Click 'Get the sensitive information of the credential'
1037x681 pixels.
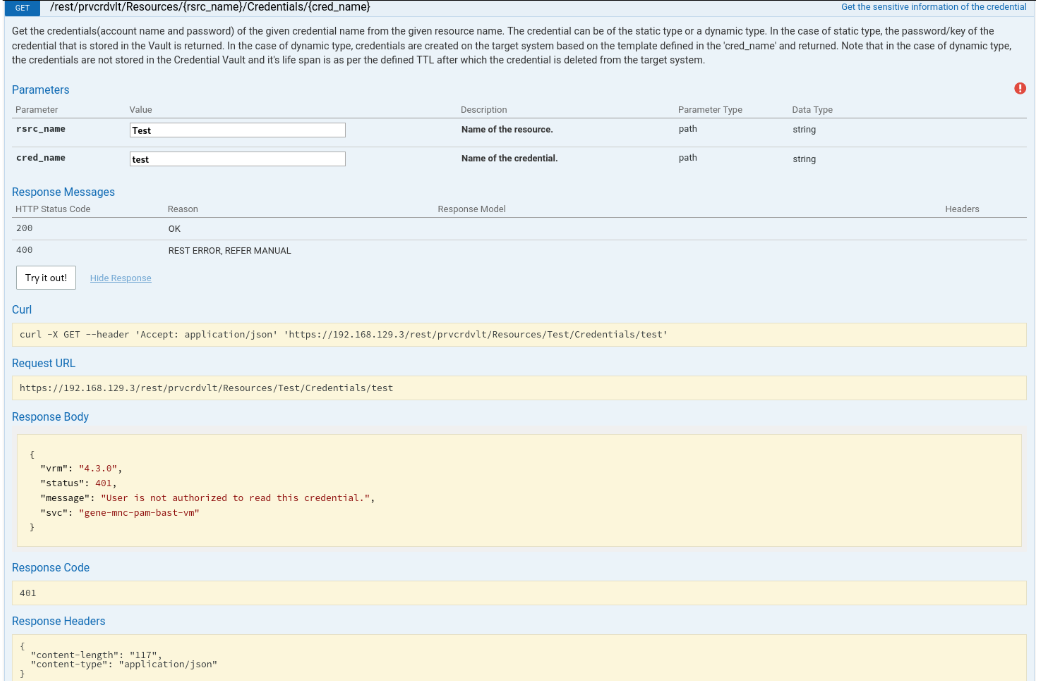click(x=933, y=7)
